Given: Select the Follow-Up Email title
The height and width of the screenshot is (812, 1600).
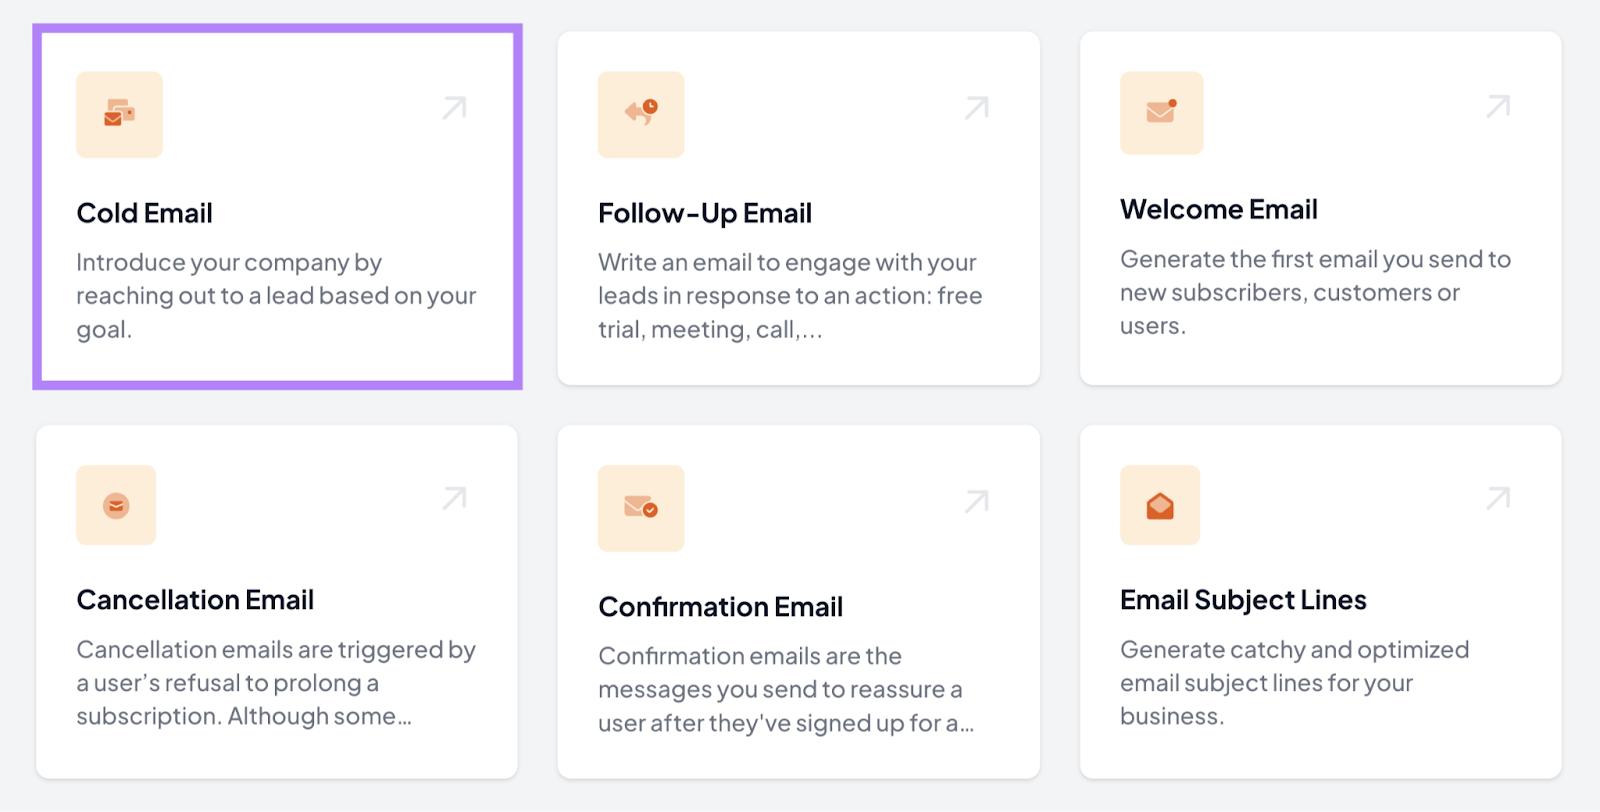Looking at the screenshot, I should click(705, 212).
